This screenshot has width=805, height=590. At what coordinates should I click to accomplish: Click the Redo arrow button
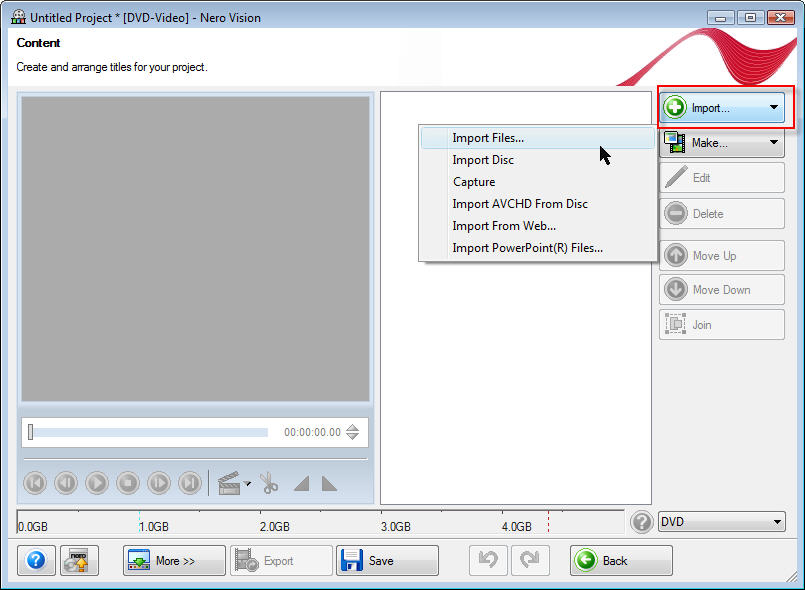[x=530, y=560]
